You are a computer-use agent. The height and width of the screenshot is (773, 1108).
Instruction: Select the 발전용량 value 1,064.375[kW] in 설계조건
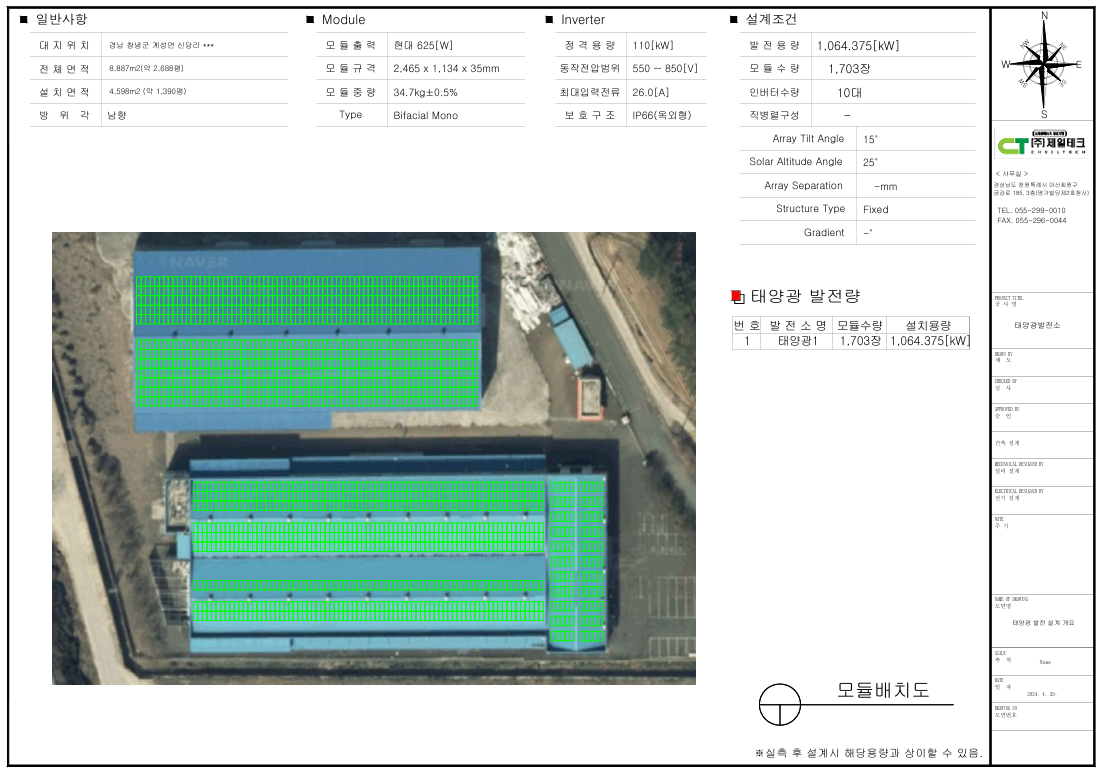[x=857, y=46]
